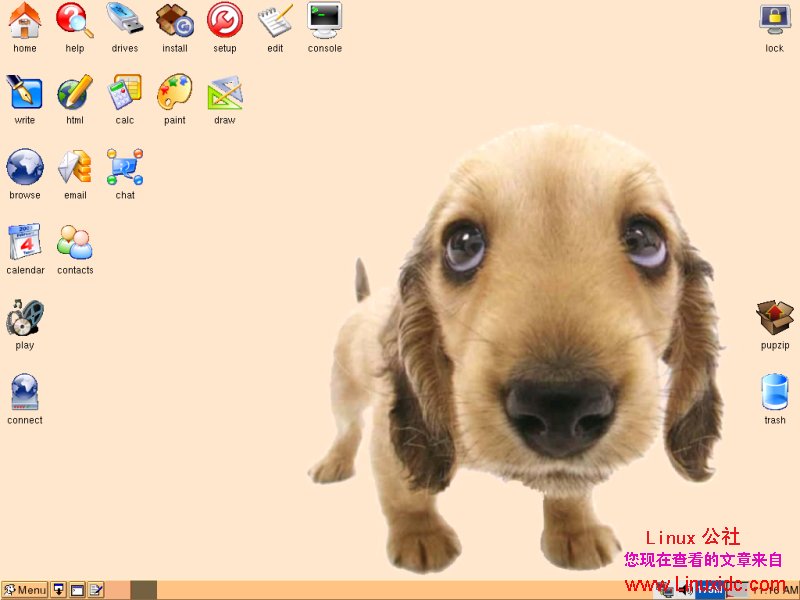Launch the console terminal

click(324, 20)
